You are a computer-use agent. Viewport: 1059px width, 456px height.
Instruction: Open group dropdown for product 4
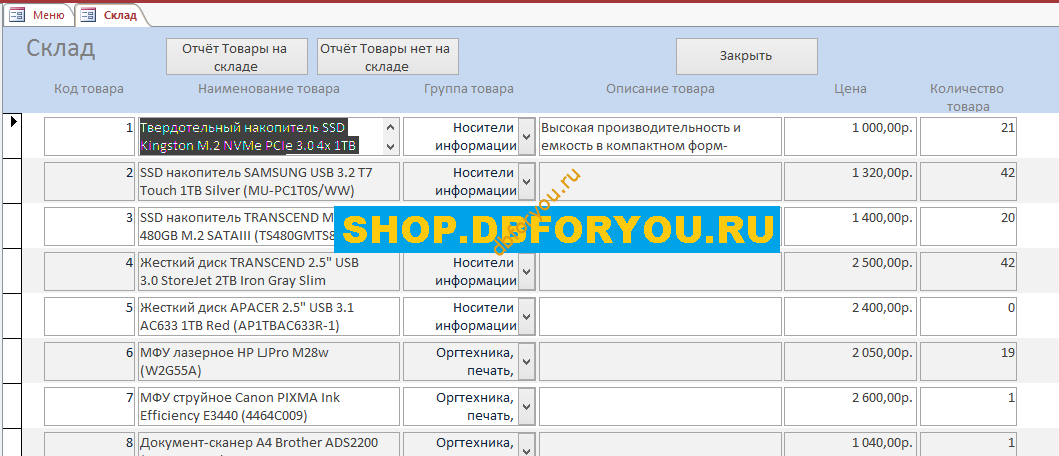(x=526, y=272)
